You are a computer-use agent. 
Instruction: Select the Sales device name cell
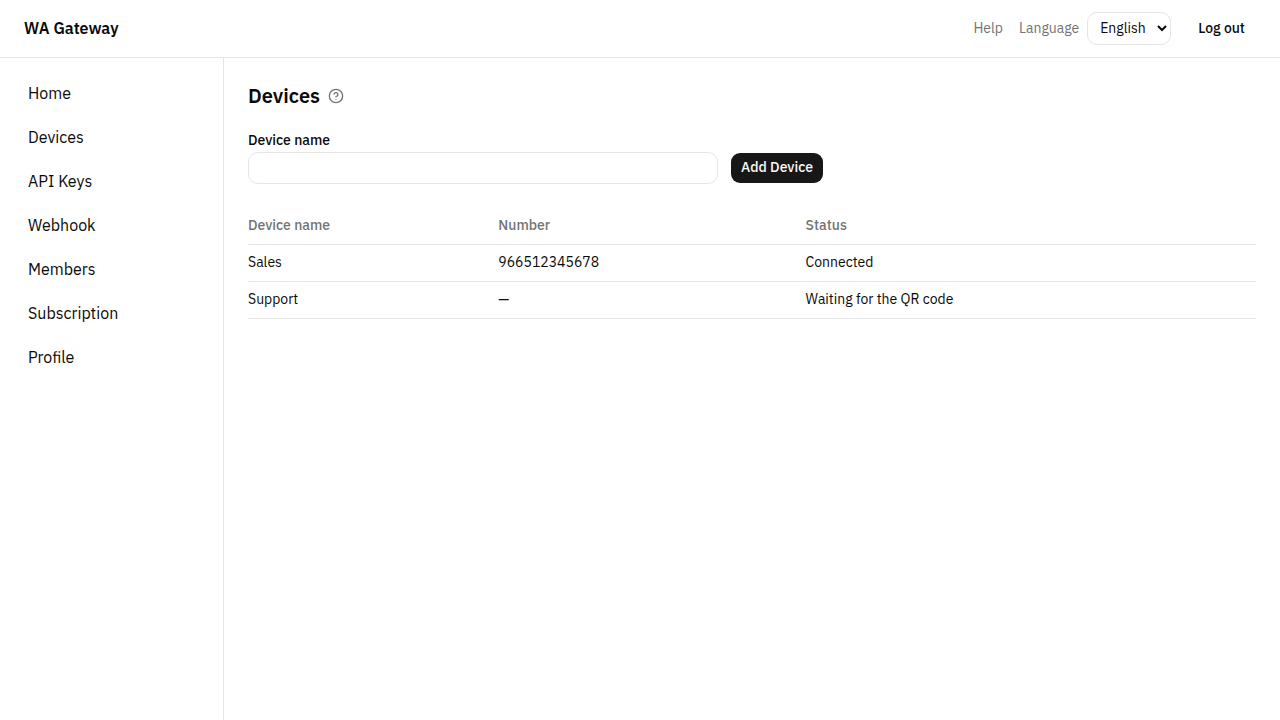tap(265, 262)
